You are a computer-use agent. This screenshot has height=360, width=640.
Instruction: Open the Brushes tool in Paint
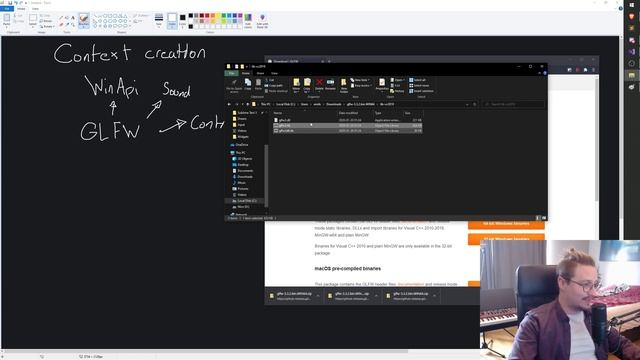coord(83,20)
